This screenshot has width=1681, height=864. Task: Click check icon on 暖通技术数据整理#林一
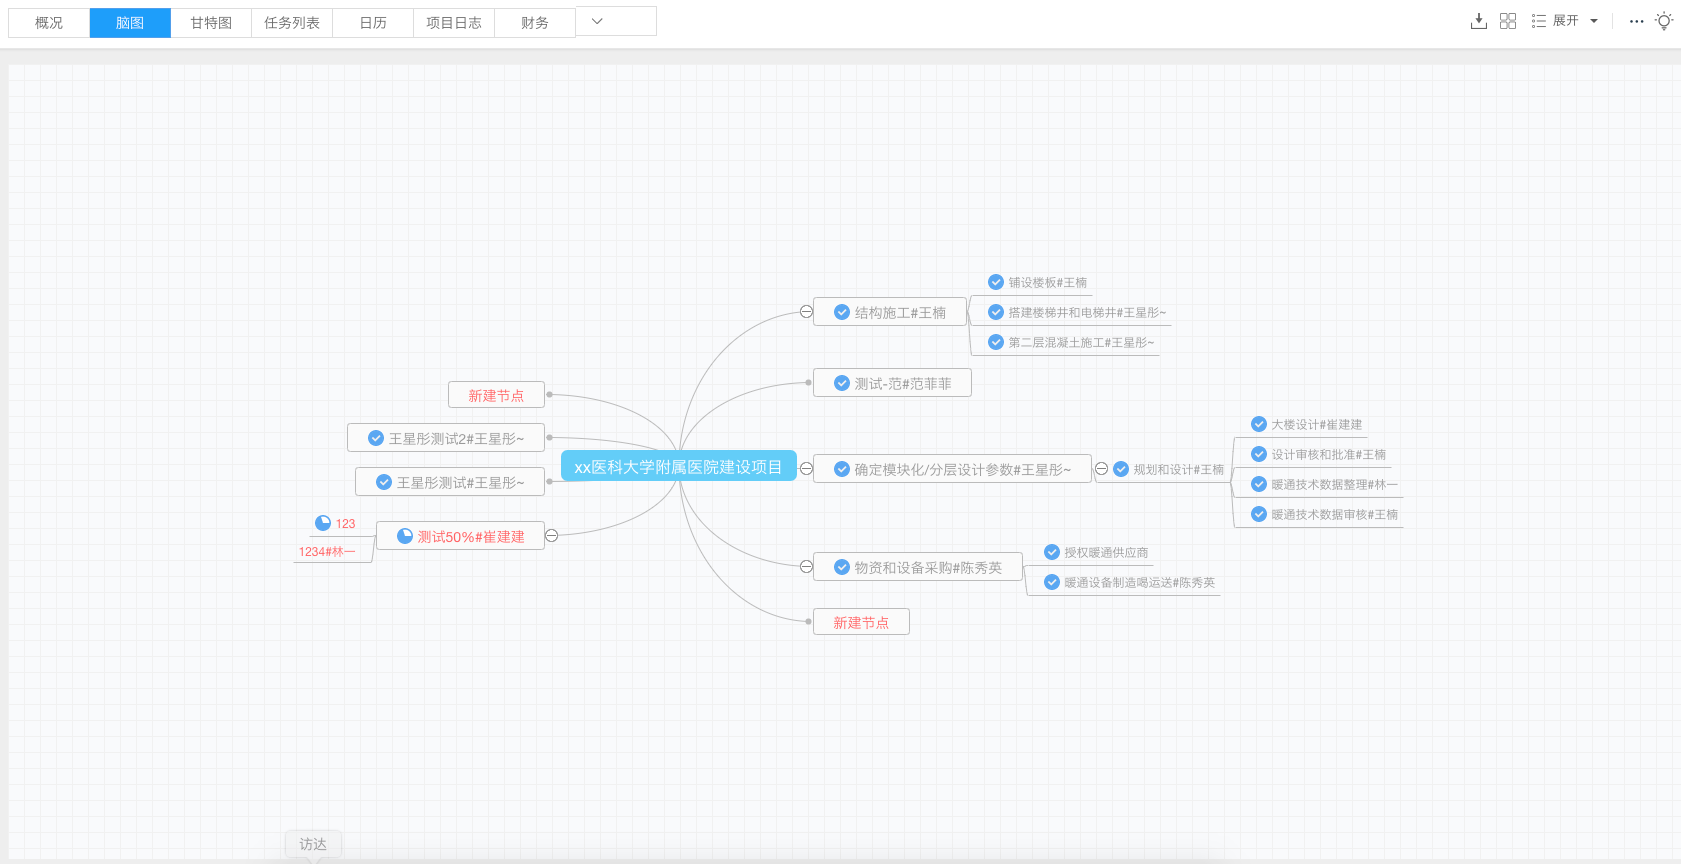tap(1259, 484)
